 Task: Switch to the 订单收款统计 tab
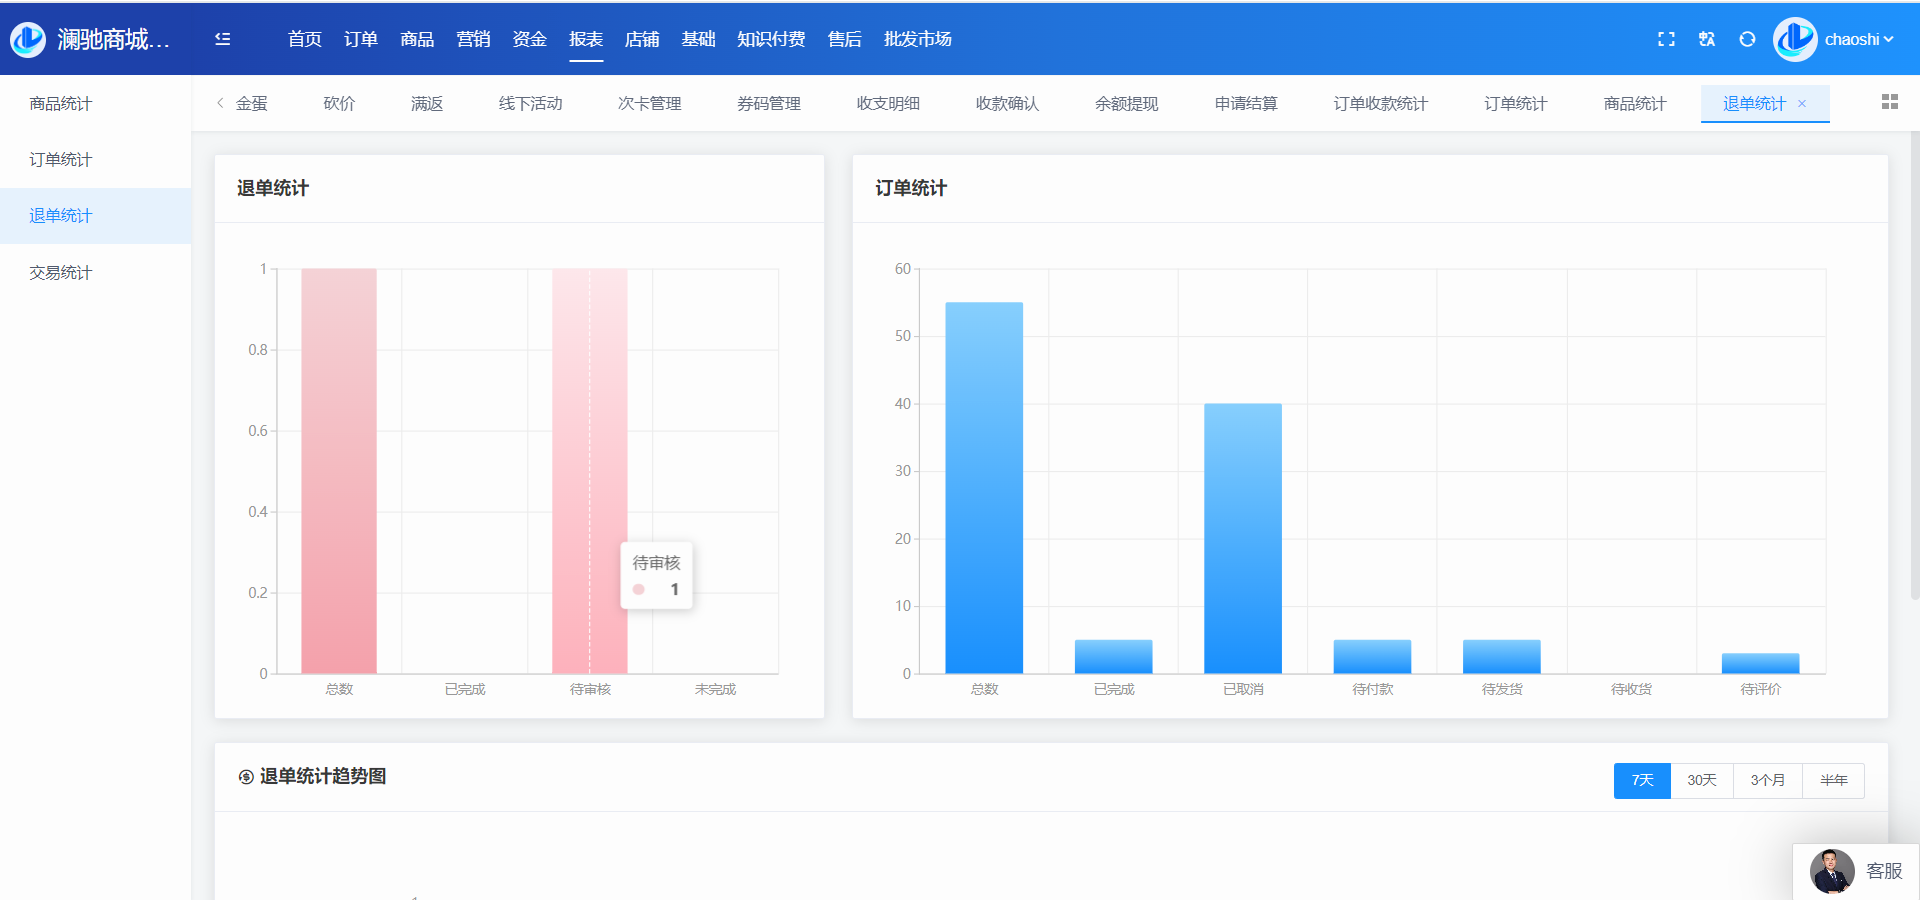pyautogui.click(x=1380, y=104)
